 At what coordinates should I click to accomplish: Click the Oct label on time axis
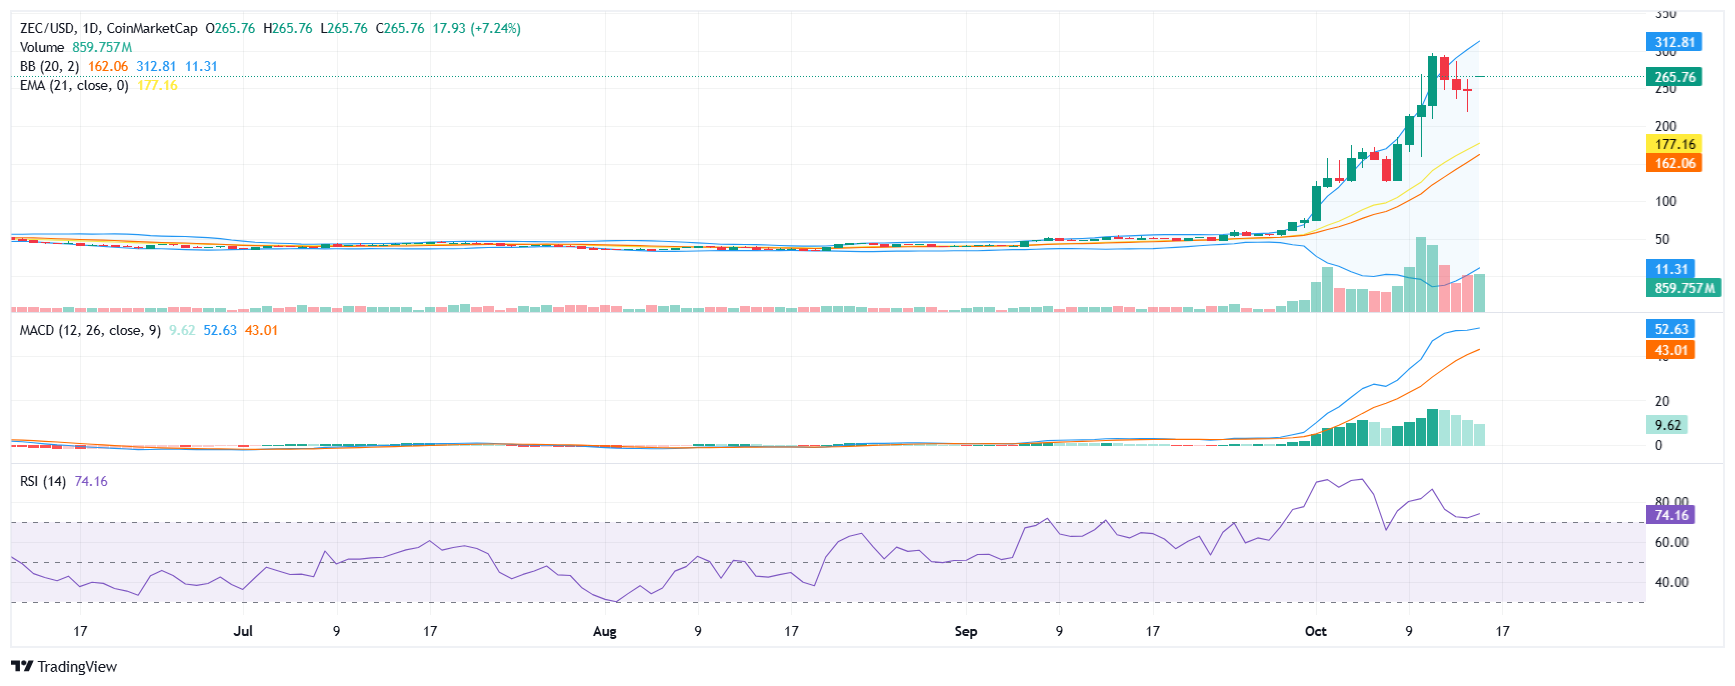(1315, 631)
